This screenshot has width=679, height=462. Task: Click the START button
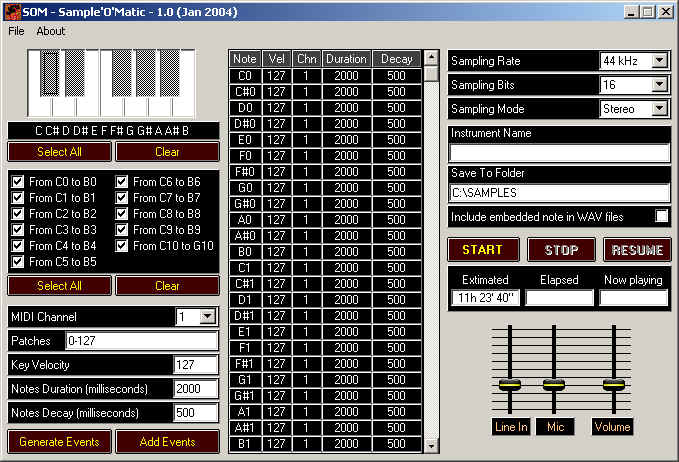[x=483, y=250]
